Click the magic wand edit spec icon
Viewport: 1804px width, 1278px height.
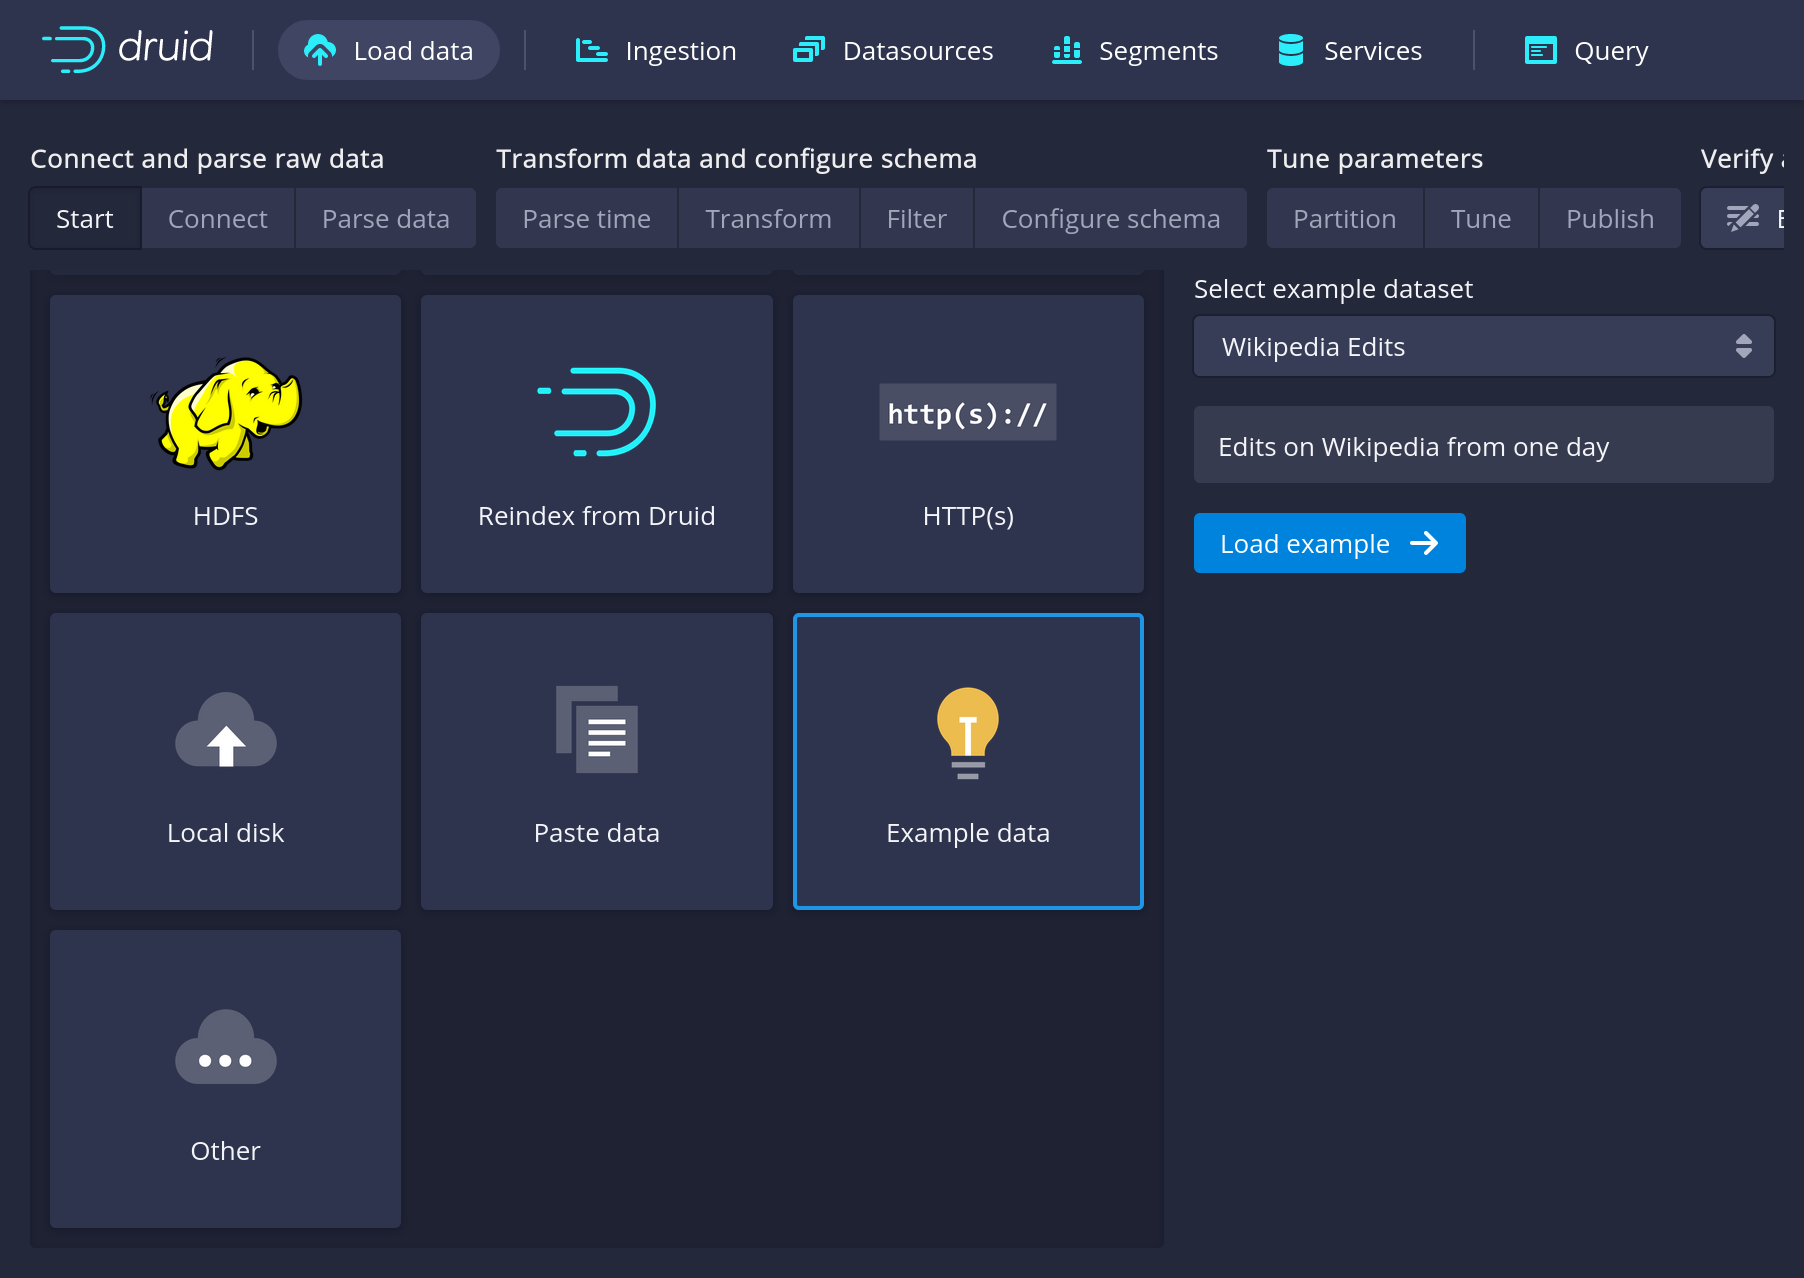[x=1743, y=218]
